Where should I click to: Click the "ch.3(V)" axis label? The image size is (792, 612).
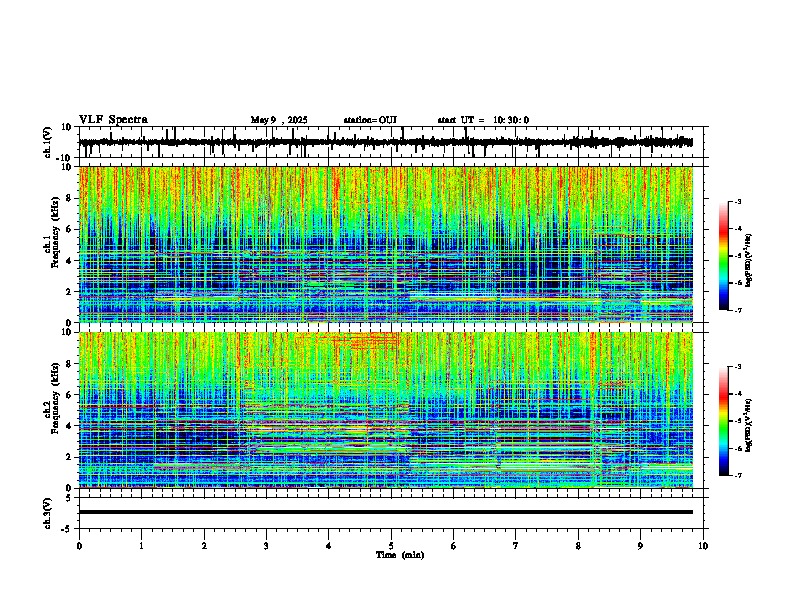(x=48, y=514)
